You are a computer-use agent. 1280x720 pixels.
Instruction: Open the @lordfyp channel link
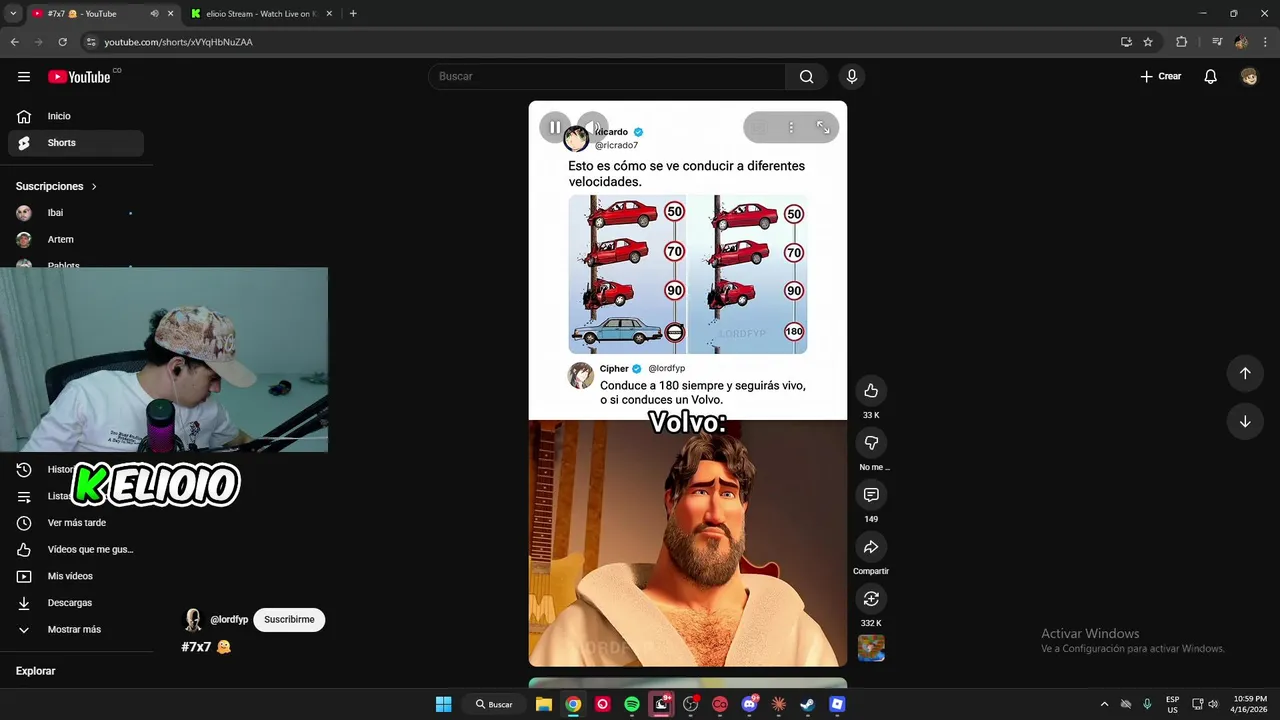click(x=229, y=620)
